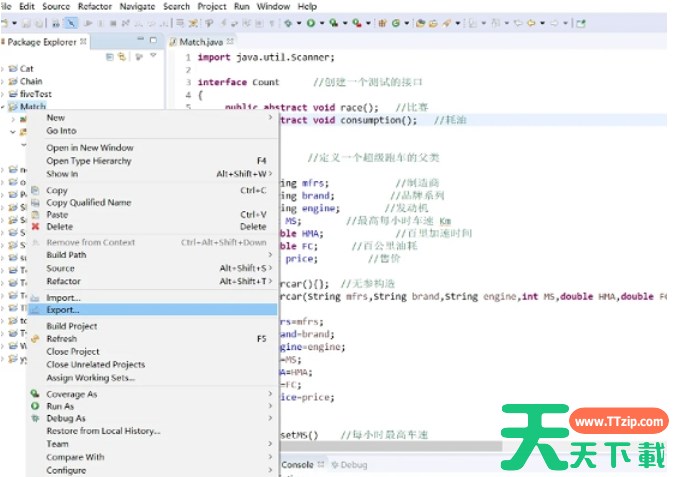673x477 pixels.
Task: Switch to the Console tab
Action: (296, 465)
